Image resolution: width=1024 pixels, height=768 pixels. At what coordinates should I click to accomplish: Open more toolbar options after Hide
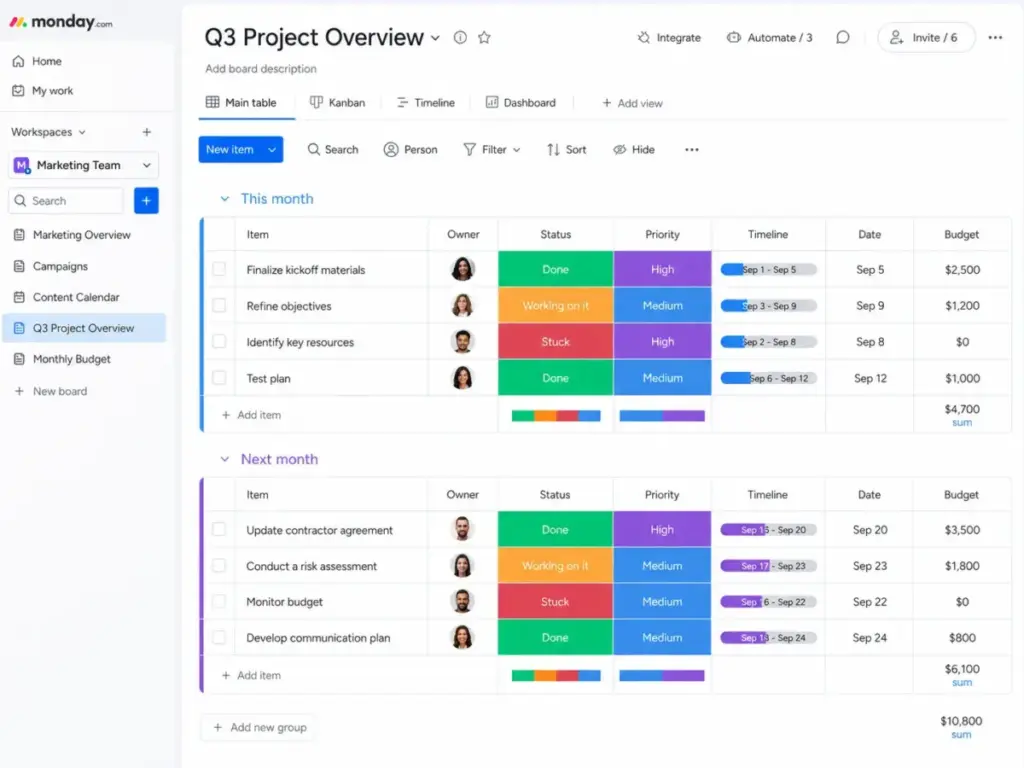pyautogui.click(x=692, y=150)
